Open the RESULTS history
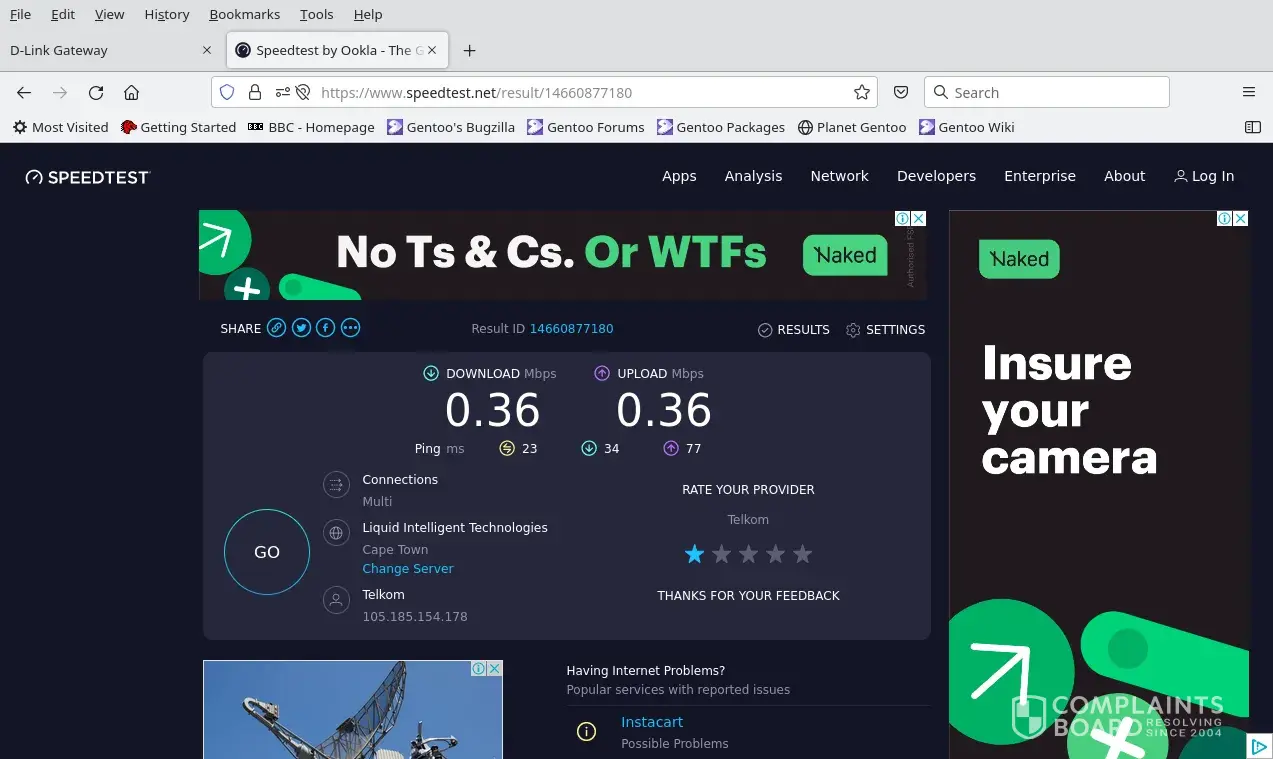 tap(794, 330)
